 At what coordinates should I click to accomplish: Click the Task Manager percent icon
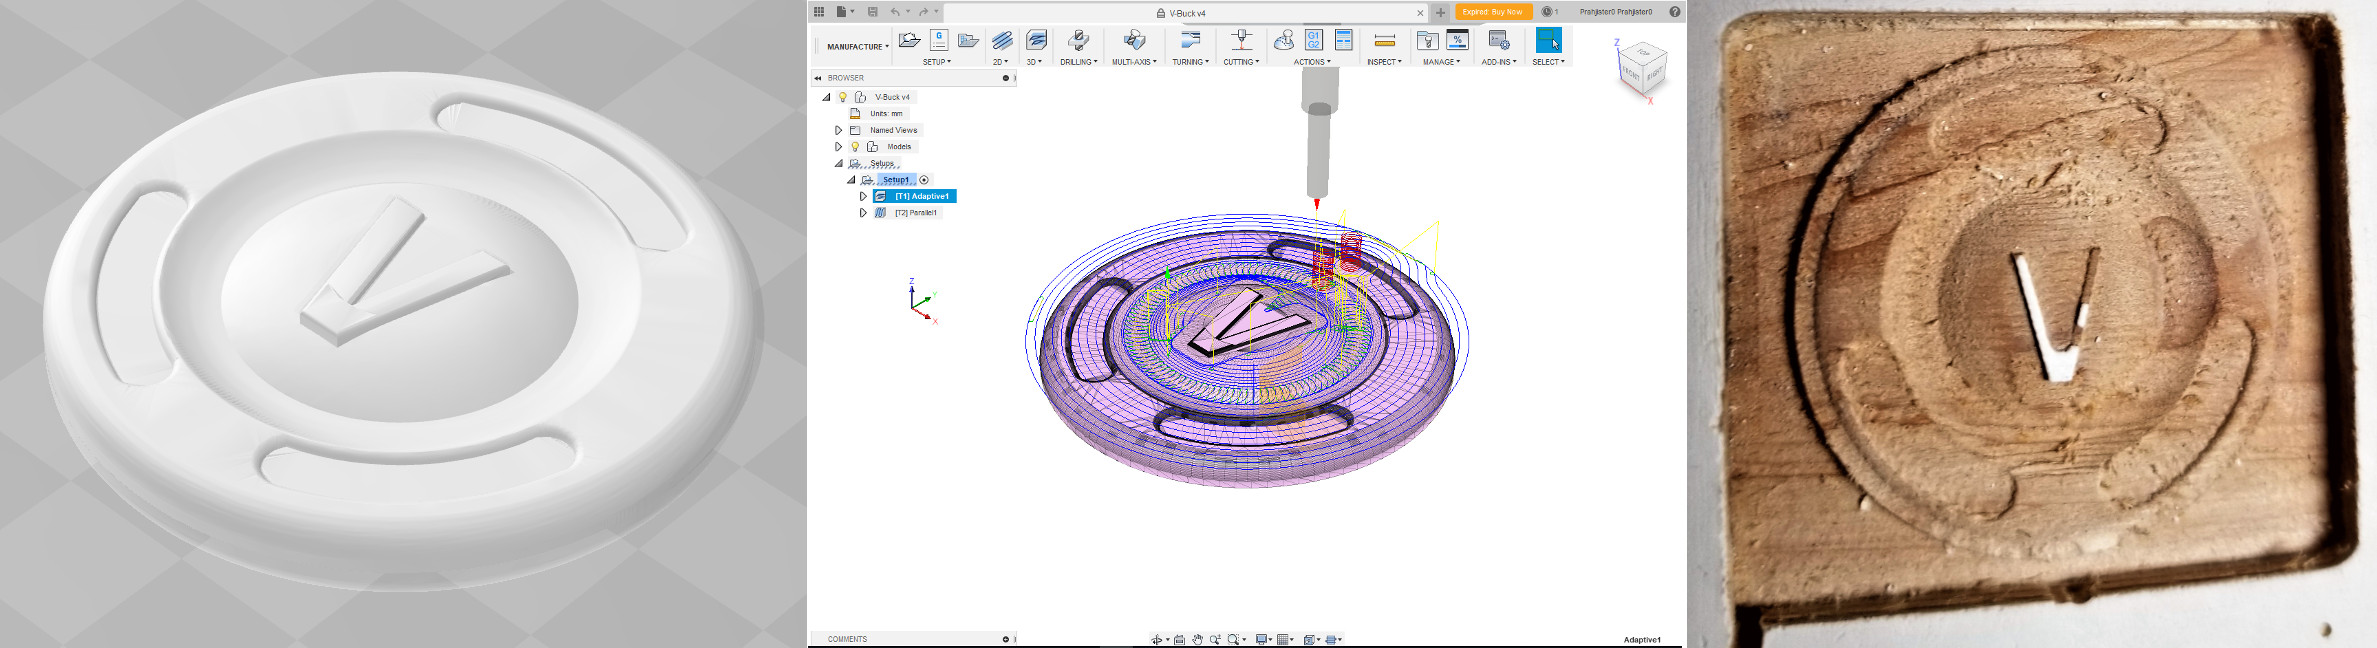click(x=1458, y=40)
